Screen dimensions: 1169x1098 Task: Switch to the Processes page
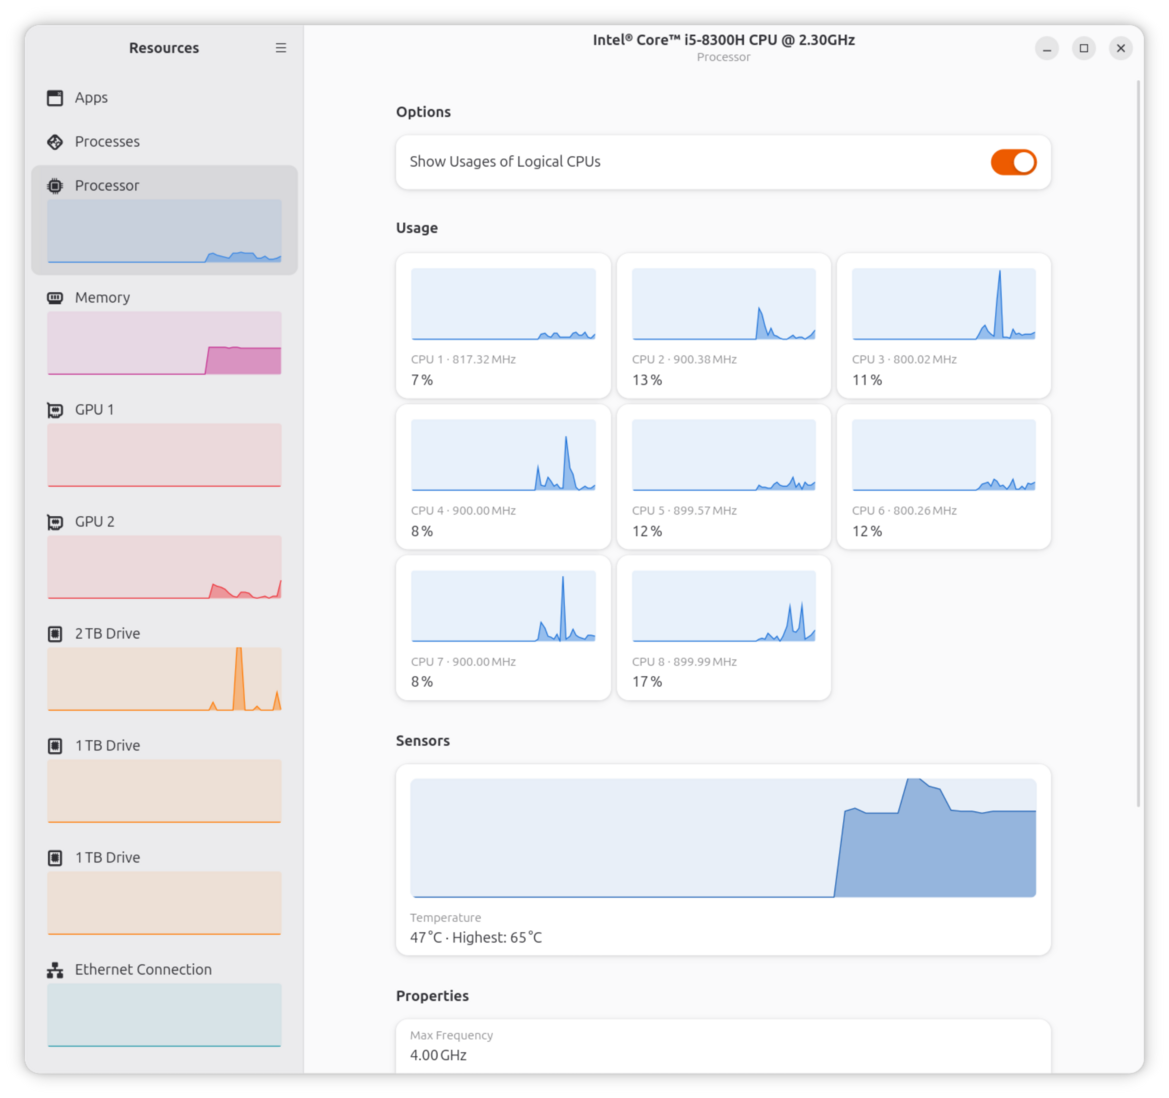164,142
